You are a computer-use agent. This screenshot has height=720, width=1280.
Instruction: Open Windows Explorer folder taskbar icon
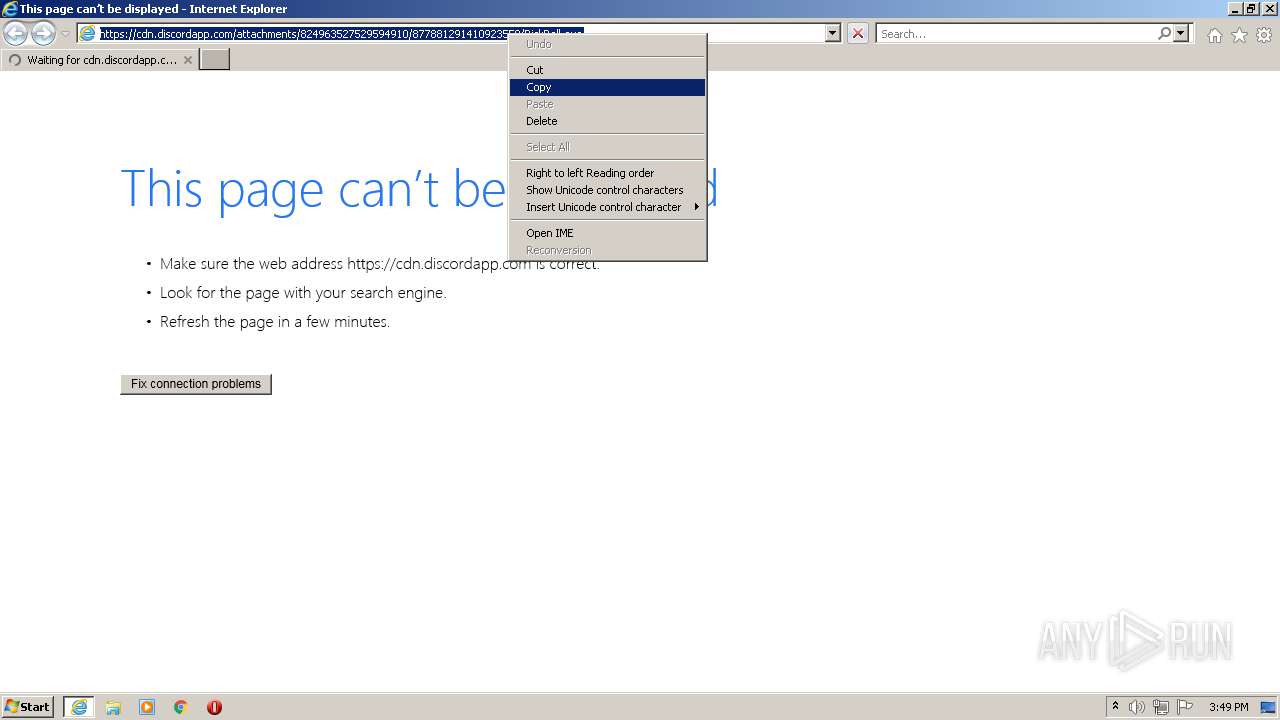[113, 707]
